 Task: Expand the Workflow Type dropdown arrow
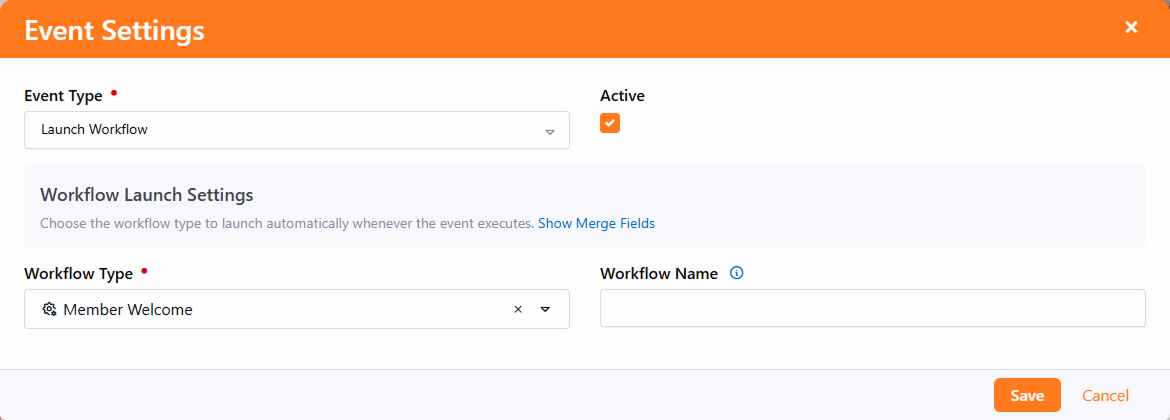tap(545, 310)
